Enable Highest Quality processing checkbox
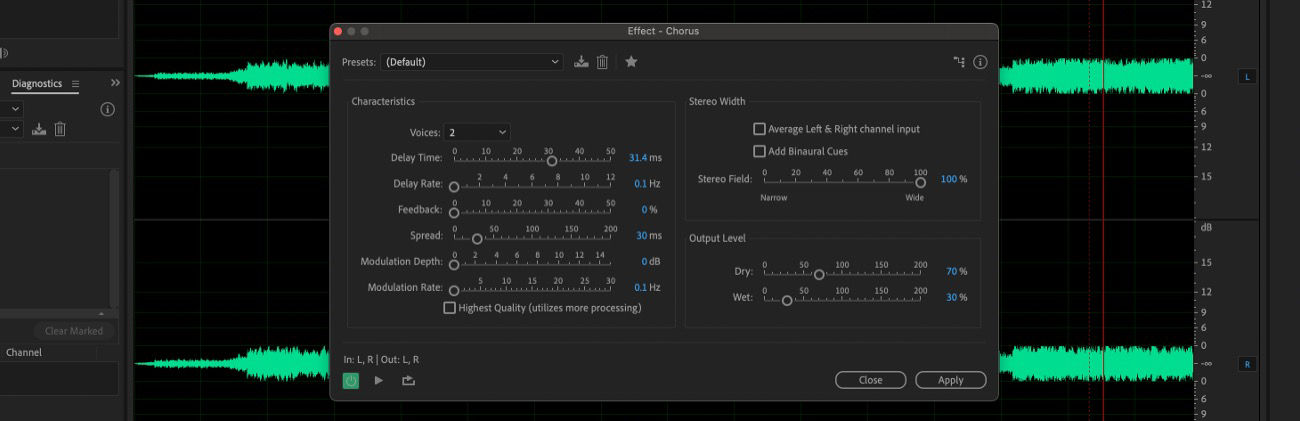 pos(449,308)
